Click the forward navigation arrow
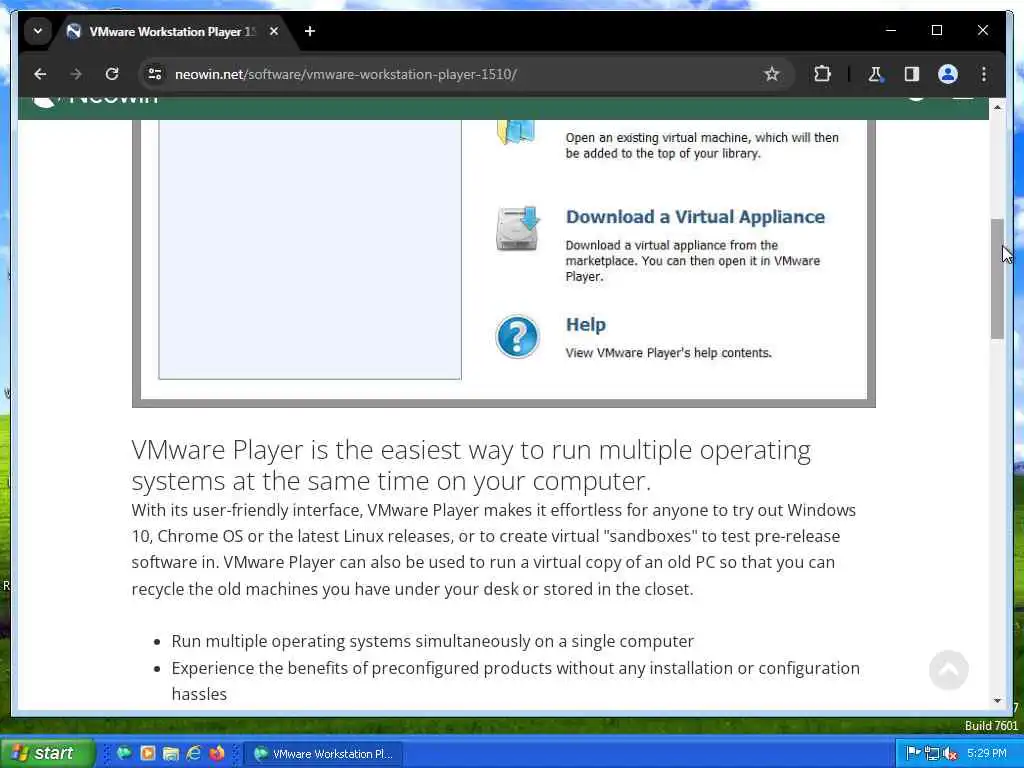This screenshot has height=768, width=1024. point(76,74)
